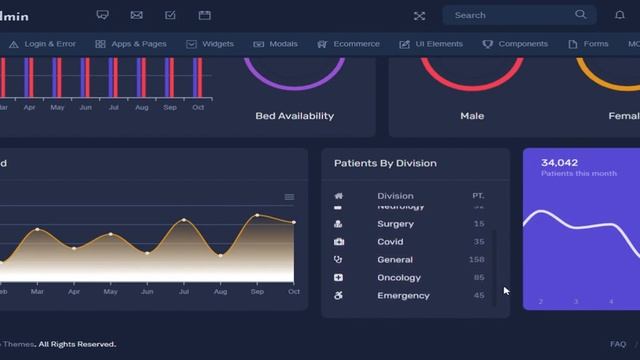Click patient count 85 for Oncology
This screenshot has width=640, height=360.
[x=479, y=278]
